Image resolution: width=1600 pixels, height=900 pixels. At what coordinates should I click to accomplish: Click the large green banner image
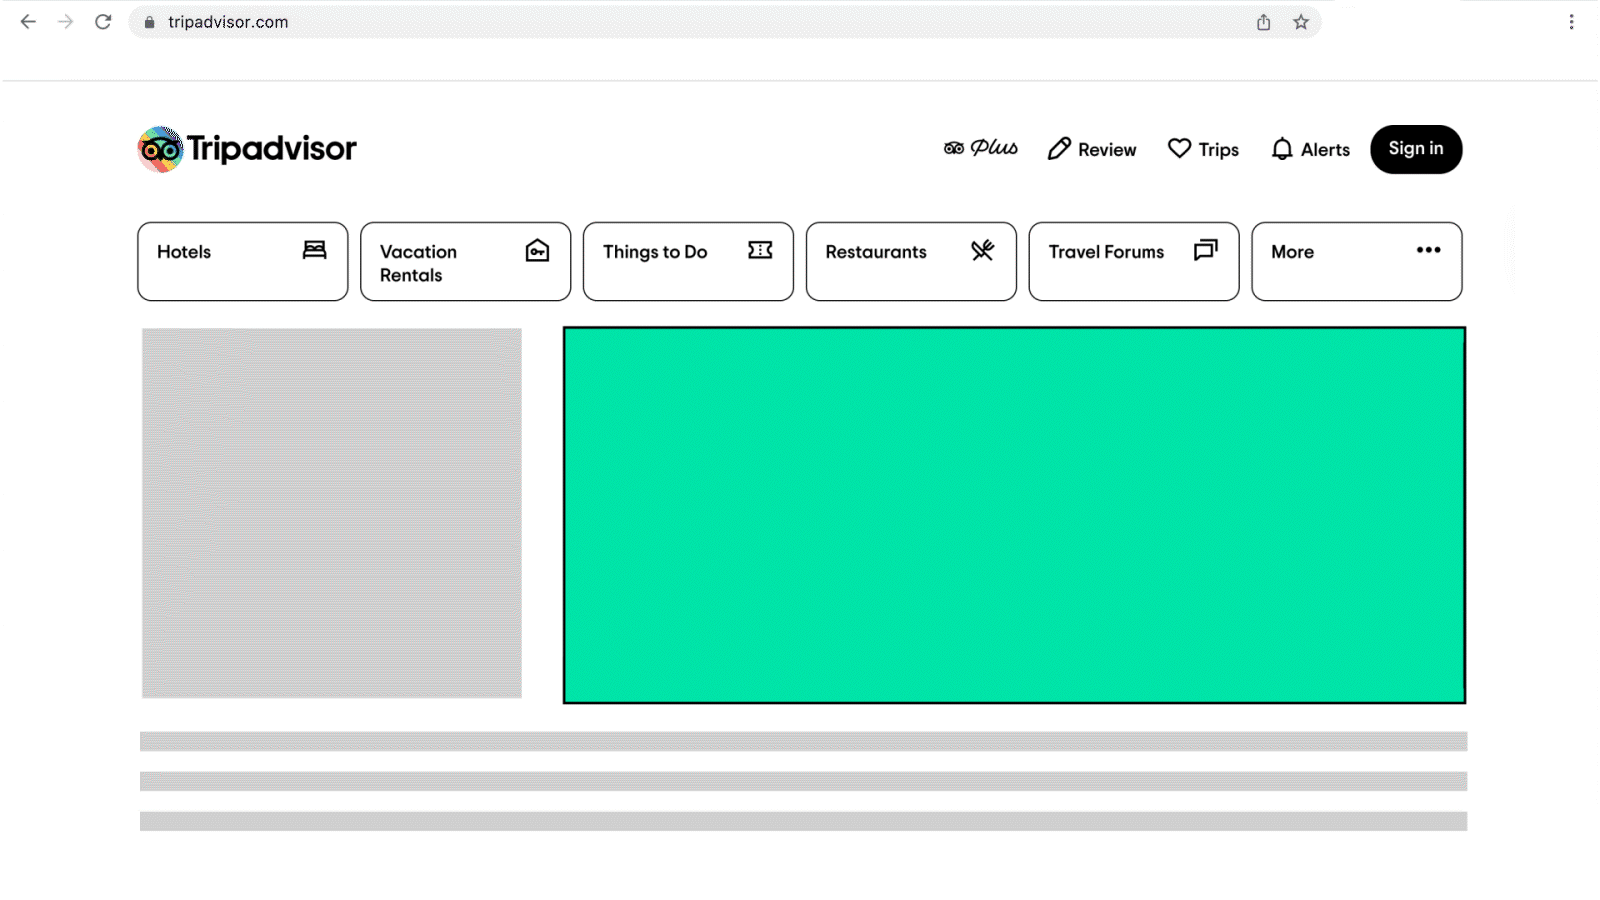point(1014,515)
